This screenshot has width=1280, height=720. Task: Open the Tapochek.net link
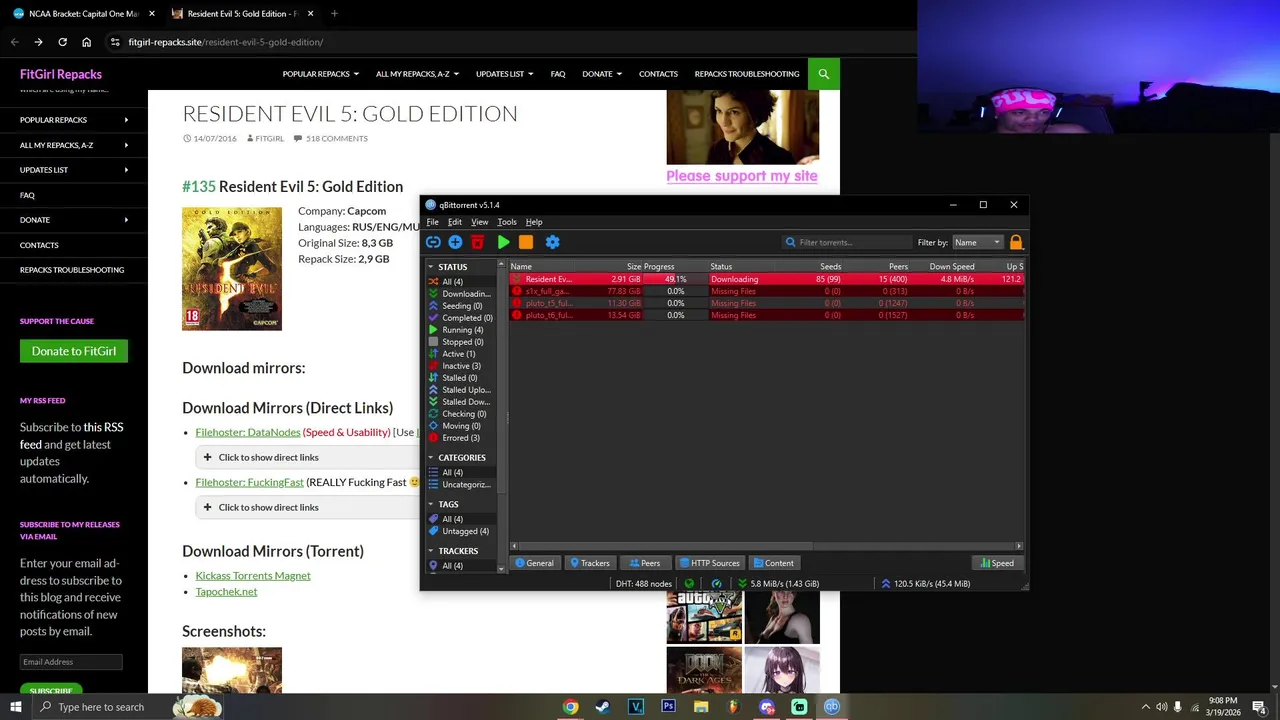click(x=226, y=591)
